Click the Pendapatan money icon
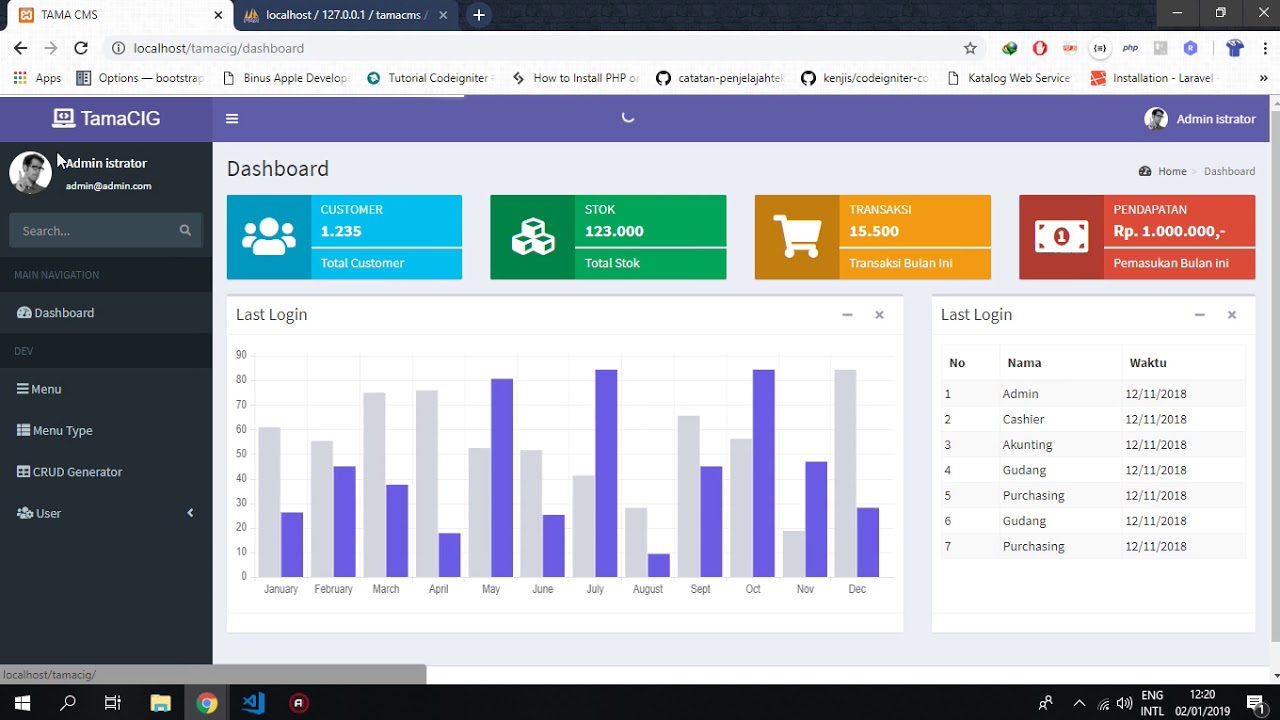The height and width of the screenshot is (720, 1280). point(1061,237)
